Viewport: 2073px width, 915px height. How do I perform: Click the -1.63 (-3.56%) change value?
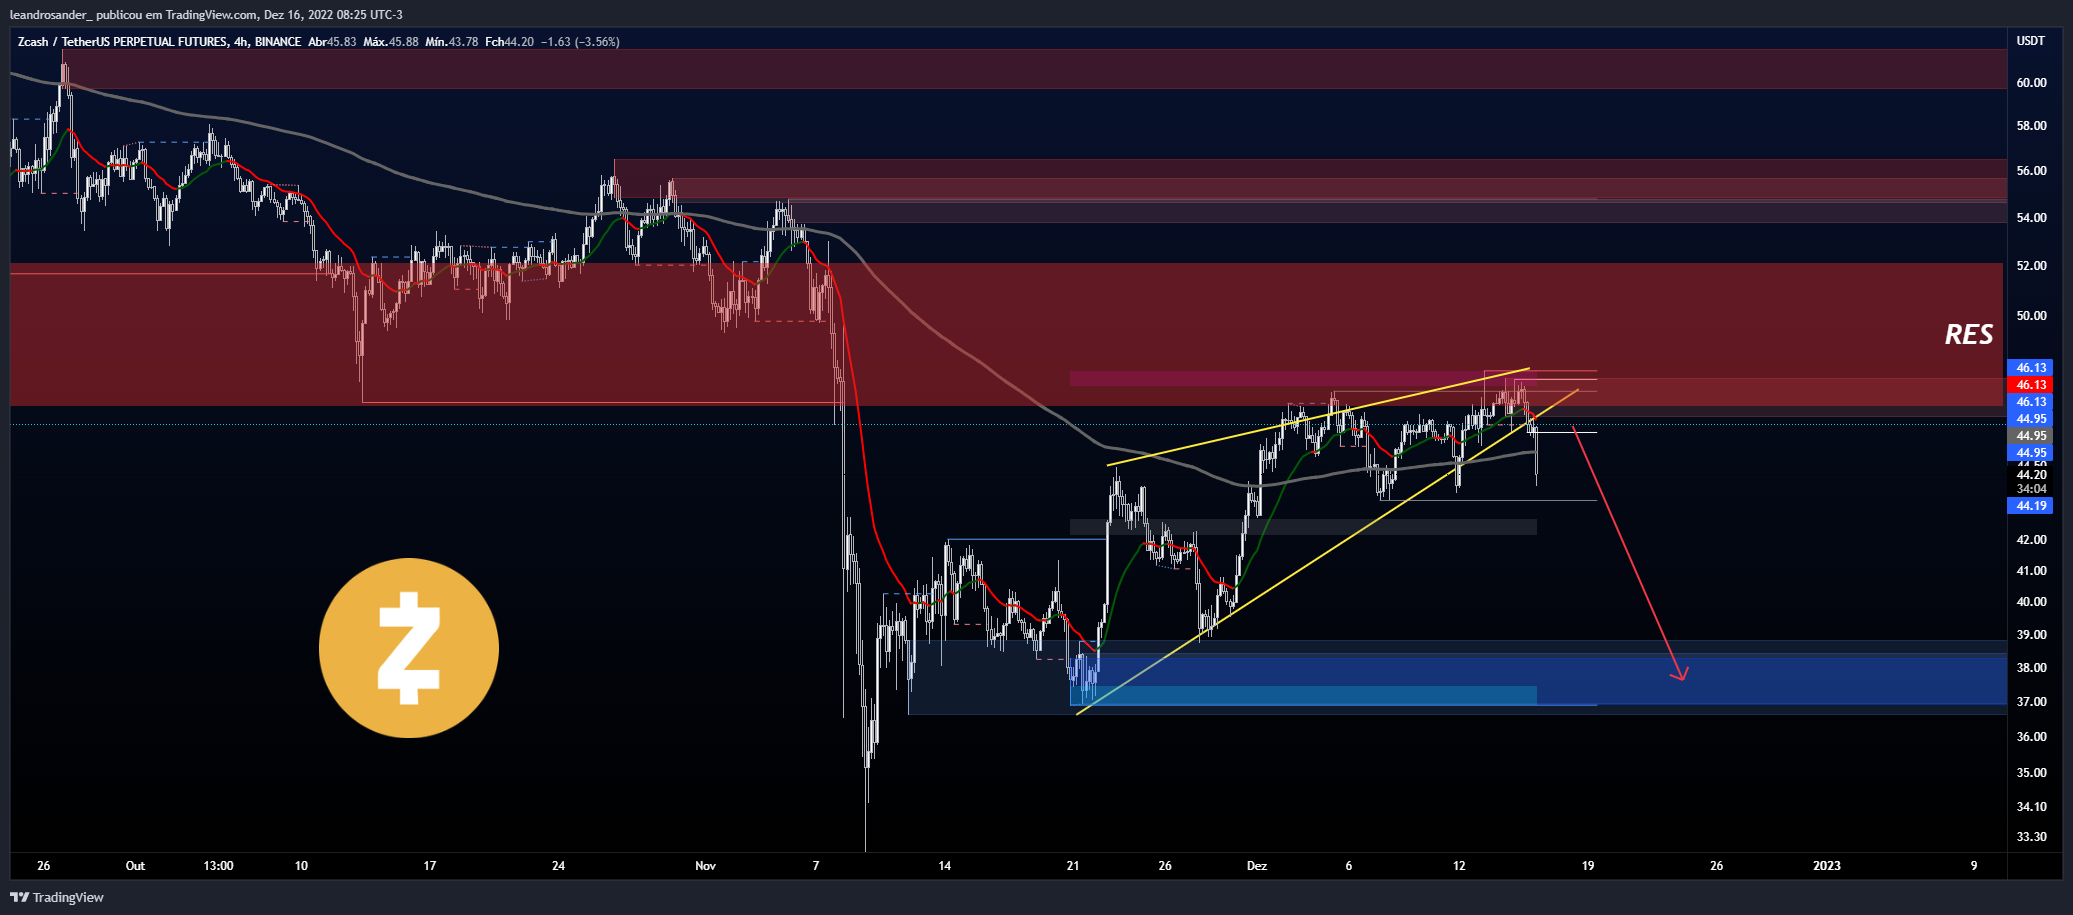pyautogui.click(x=581, y=42)
